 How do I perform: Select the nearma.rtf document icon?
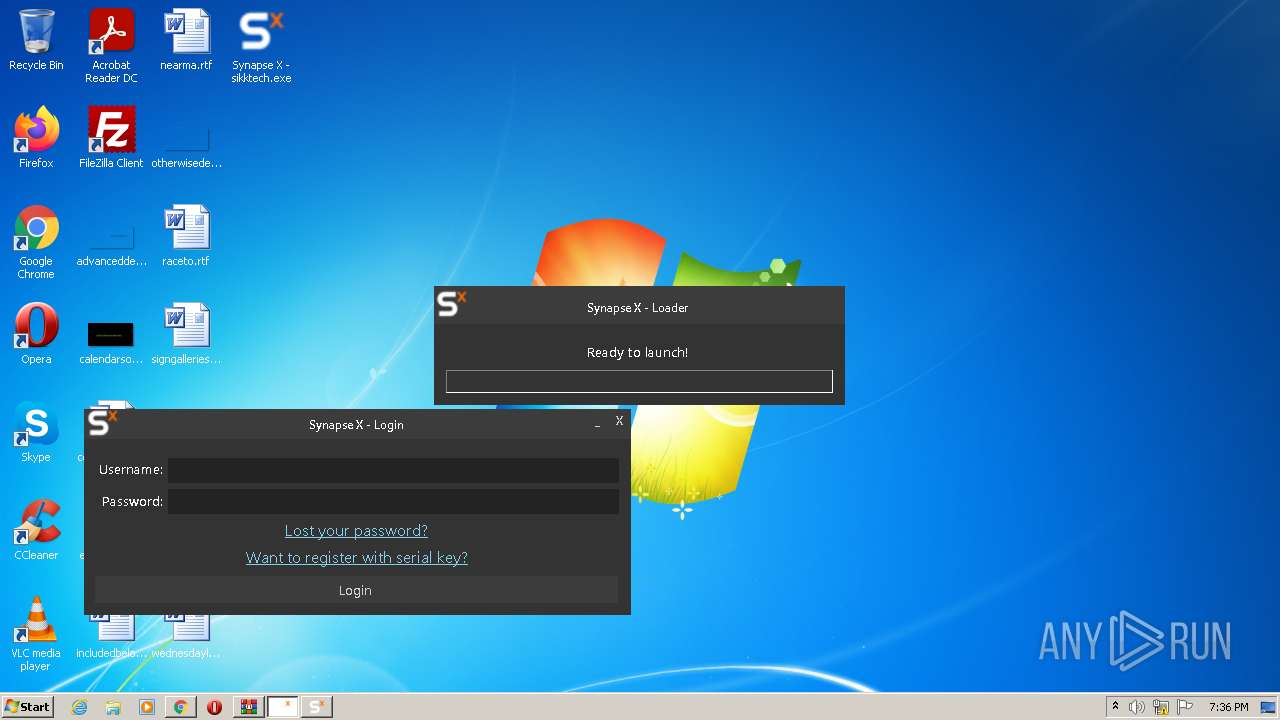click(186, 41)
